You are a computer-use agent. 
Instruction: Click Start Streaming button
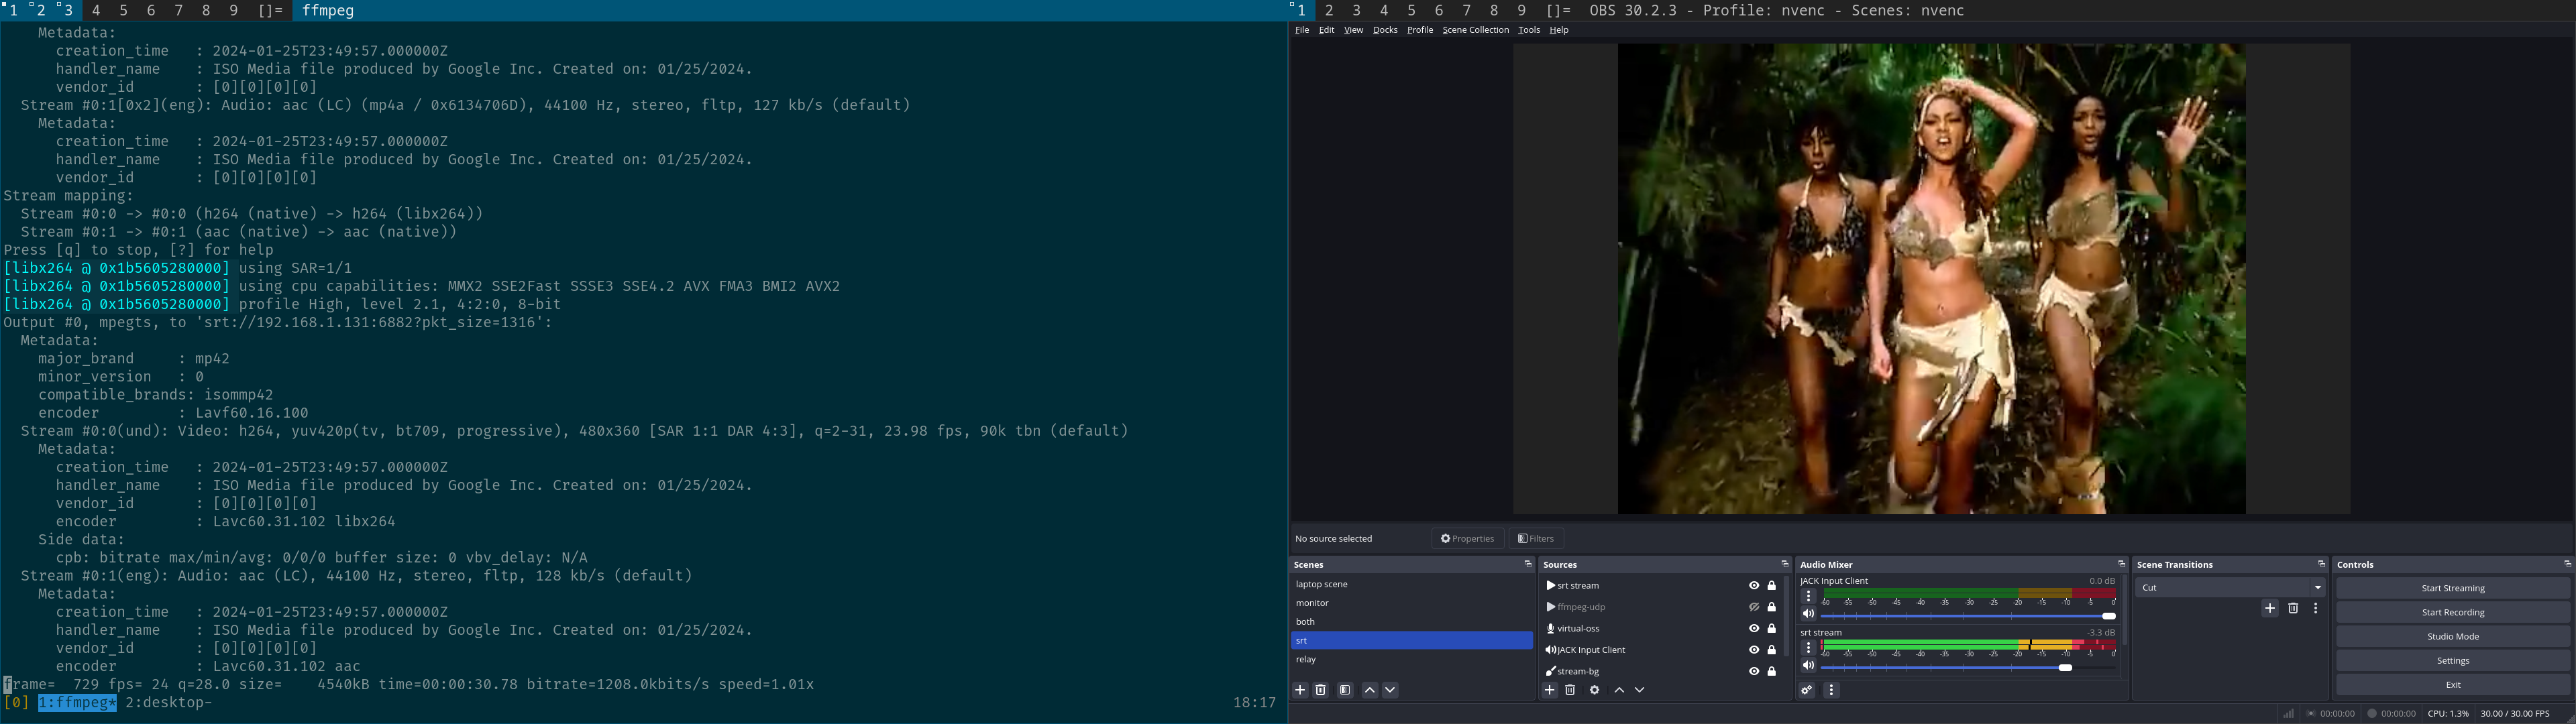2452,588
